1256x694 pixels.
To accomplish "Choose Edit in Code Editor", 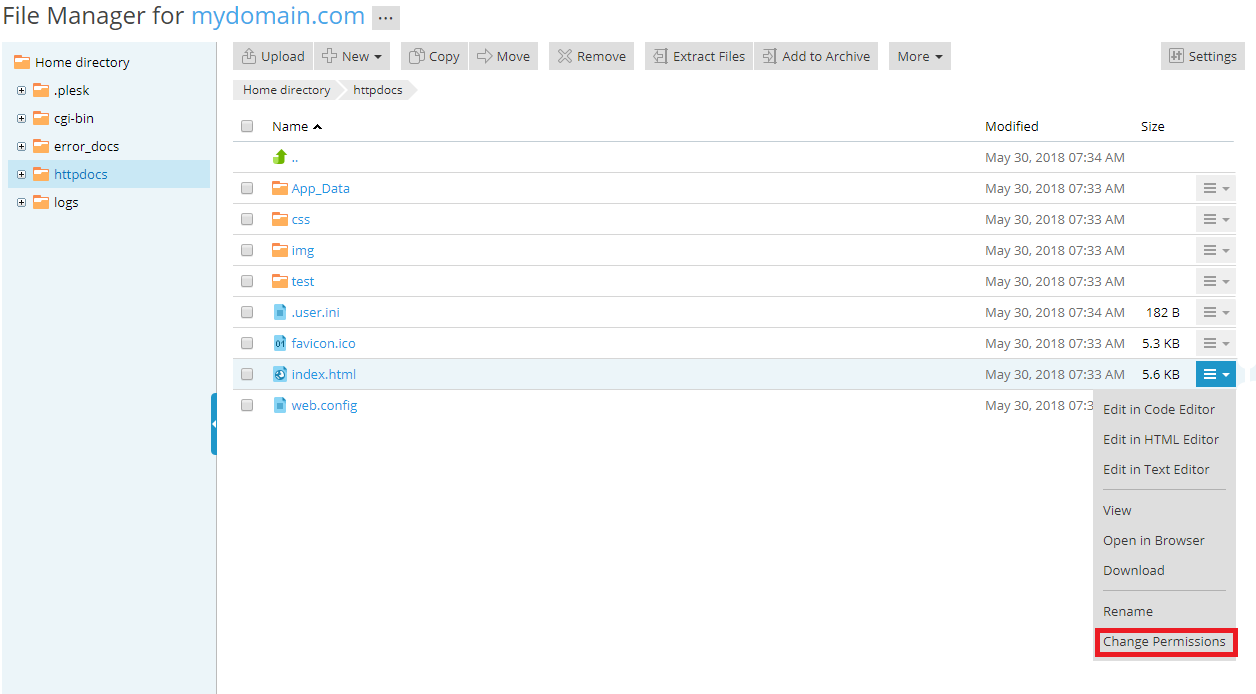I will pyautogui.click(x=1158, y=409).
